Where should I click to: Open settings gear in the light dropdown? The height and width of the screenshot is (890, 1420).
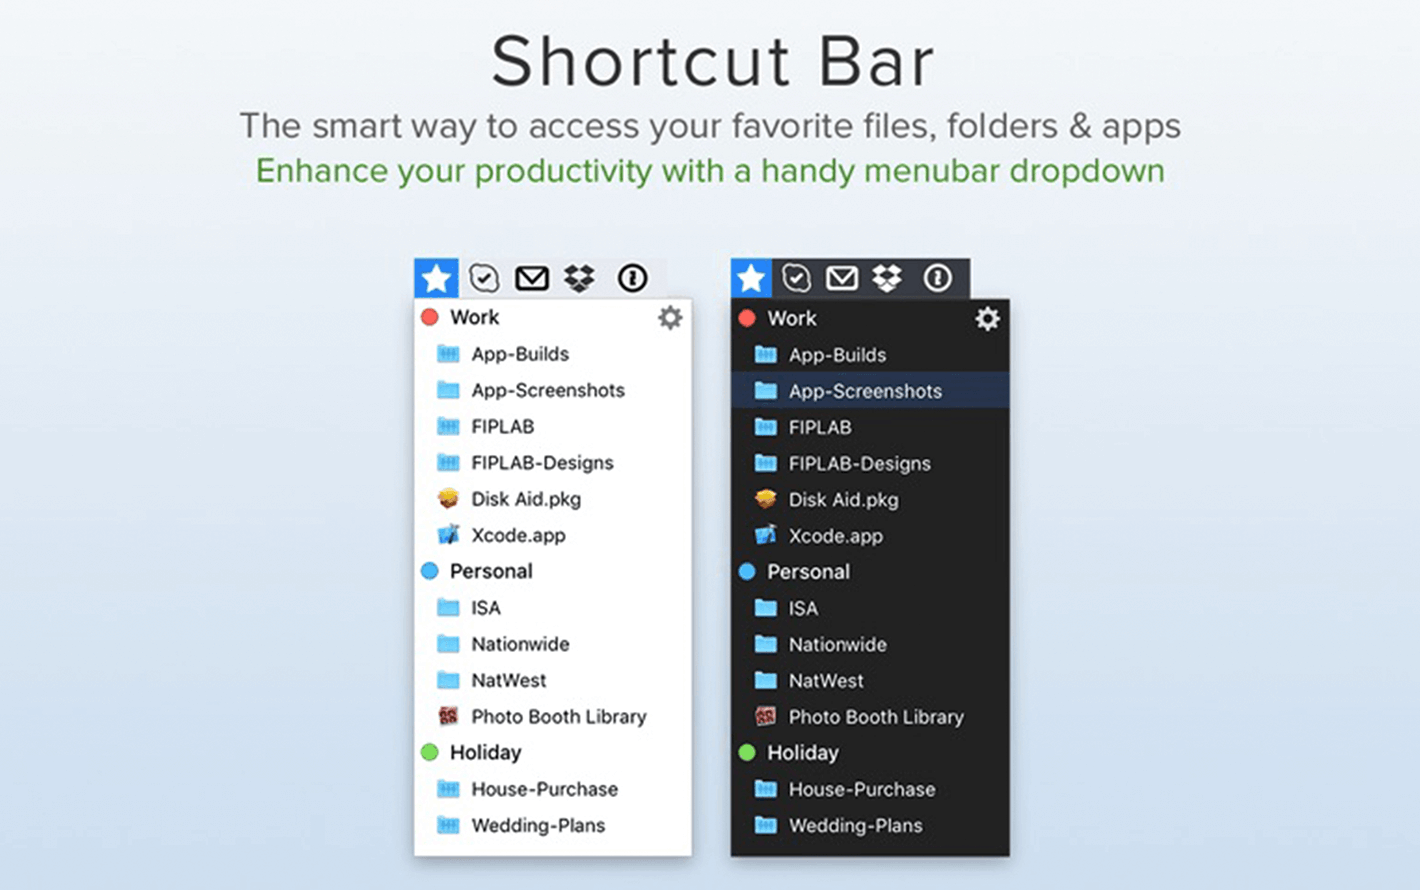(670, 318)
